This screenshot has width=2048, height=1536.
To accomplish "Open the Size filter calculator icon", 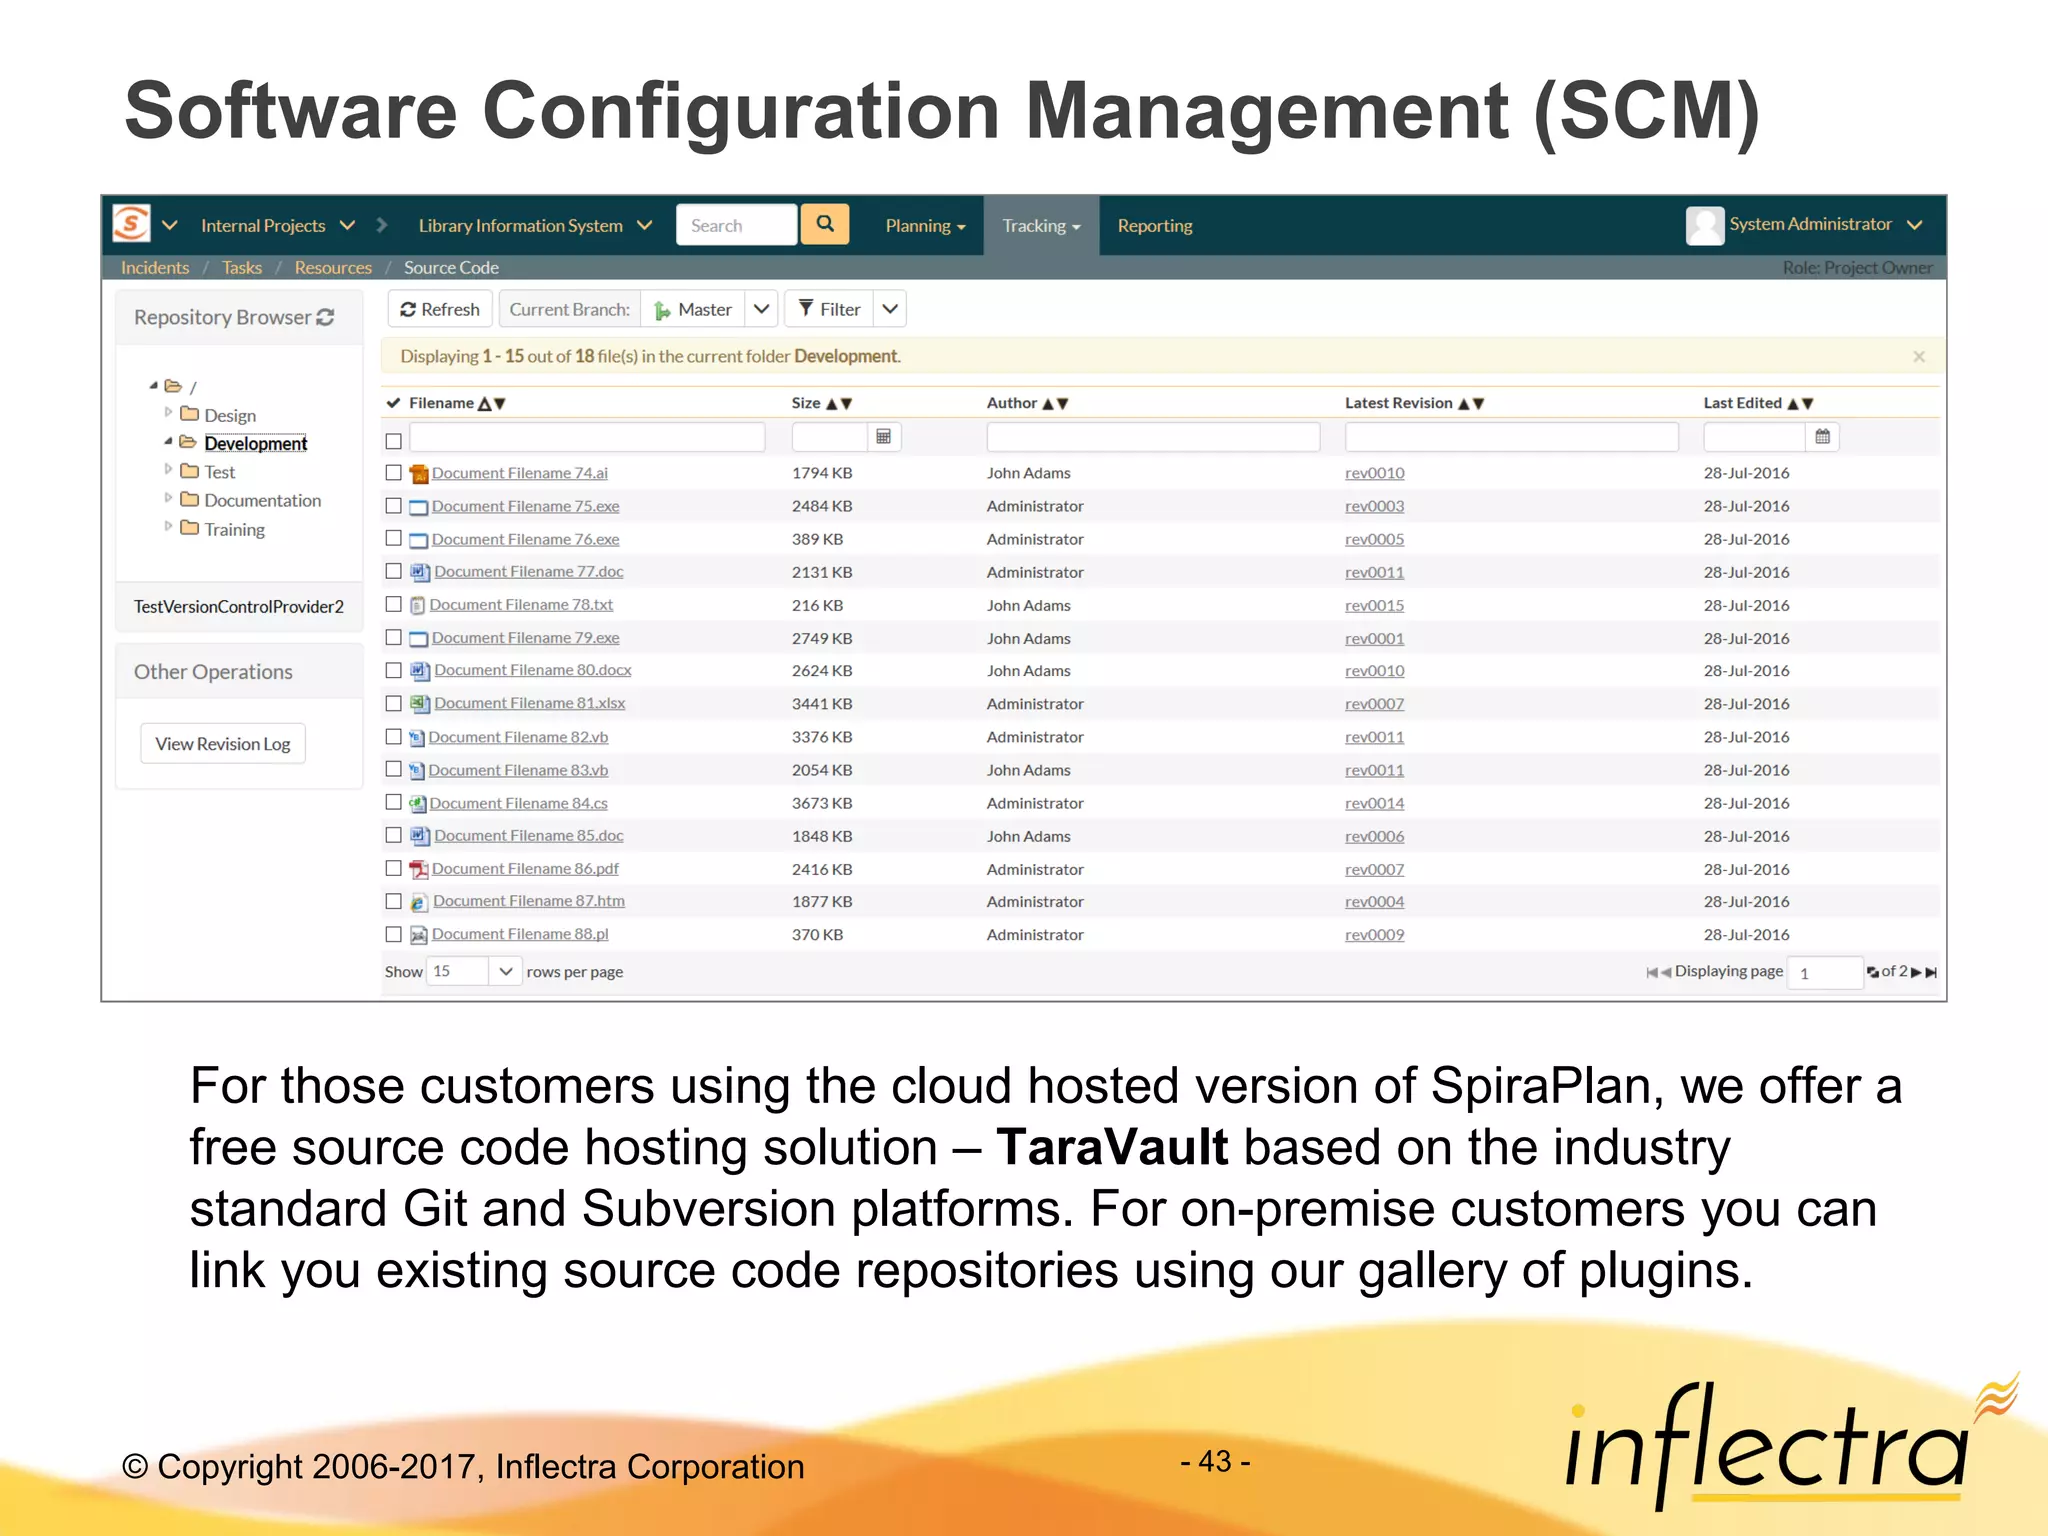I will coord(883,437).
